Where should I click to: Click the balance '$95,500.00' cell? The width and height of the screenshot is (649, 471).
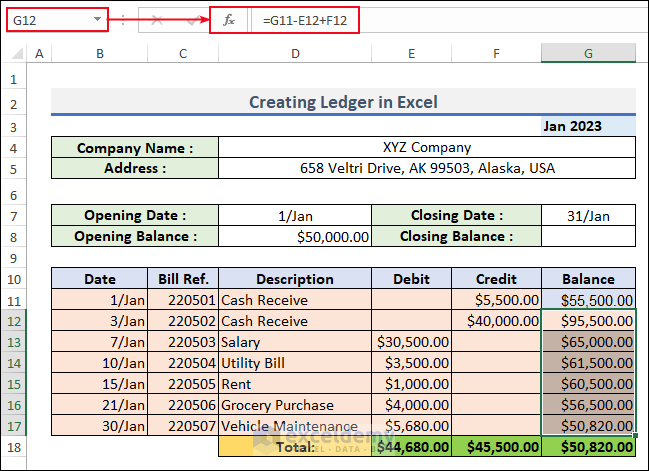click(588, 321)
